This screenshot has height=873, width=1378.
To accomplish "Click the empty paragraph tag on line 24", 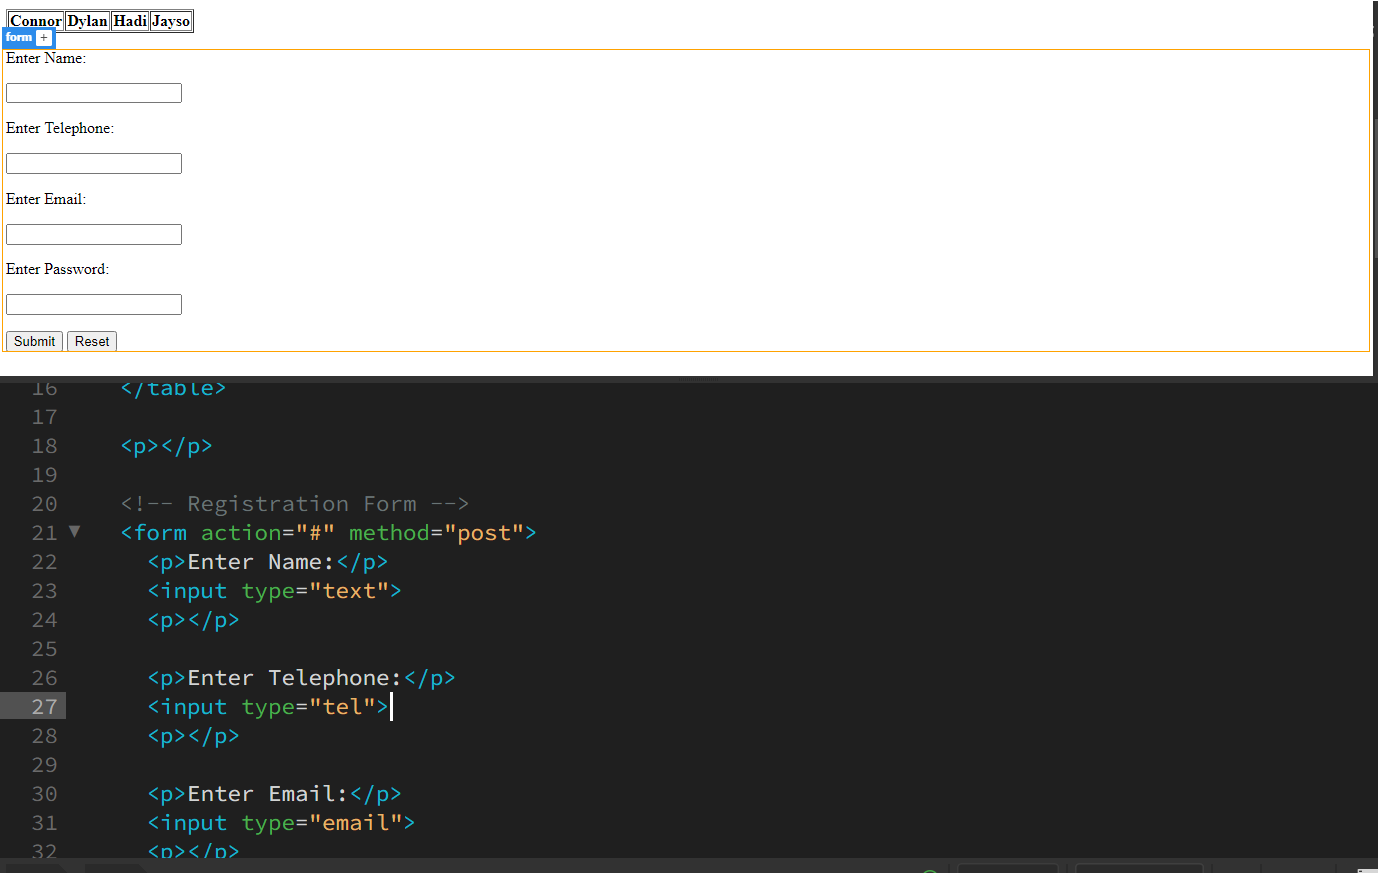I will click(x=193, y=620).
